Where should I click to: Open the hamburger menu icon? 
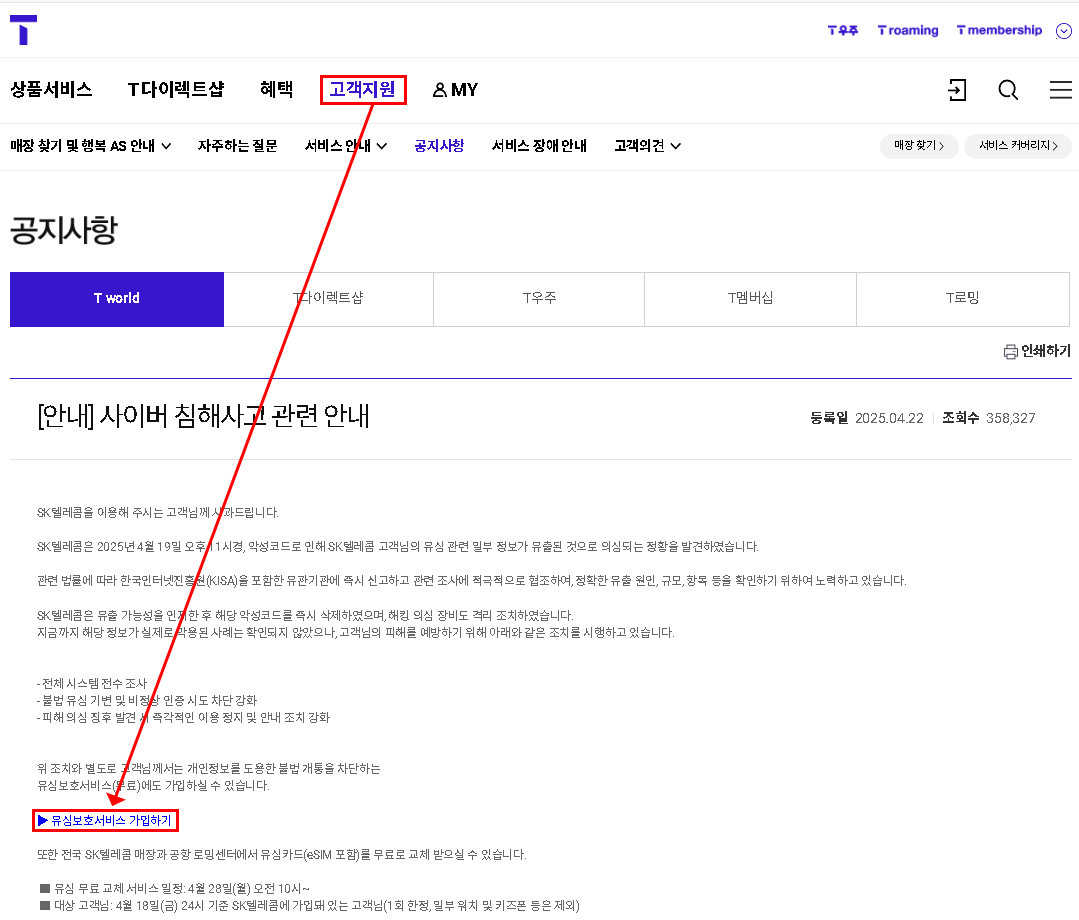1060,90
